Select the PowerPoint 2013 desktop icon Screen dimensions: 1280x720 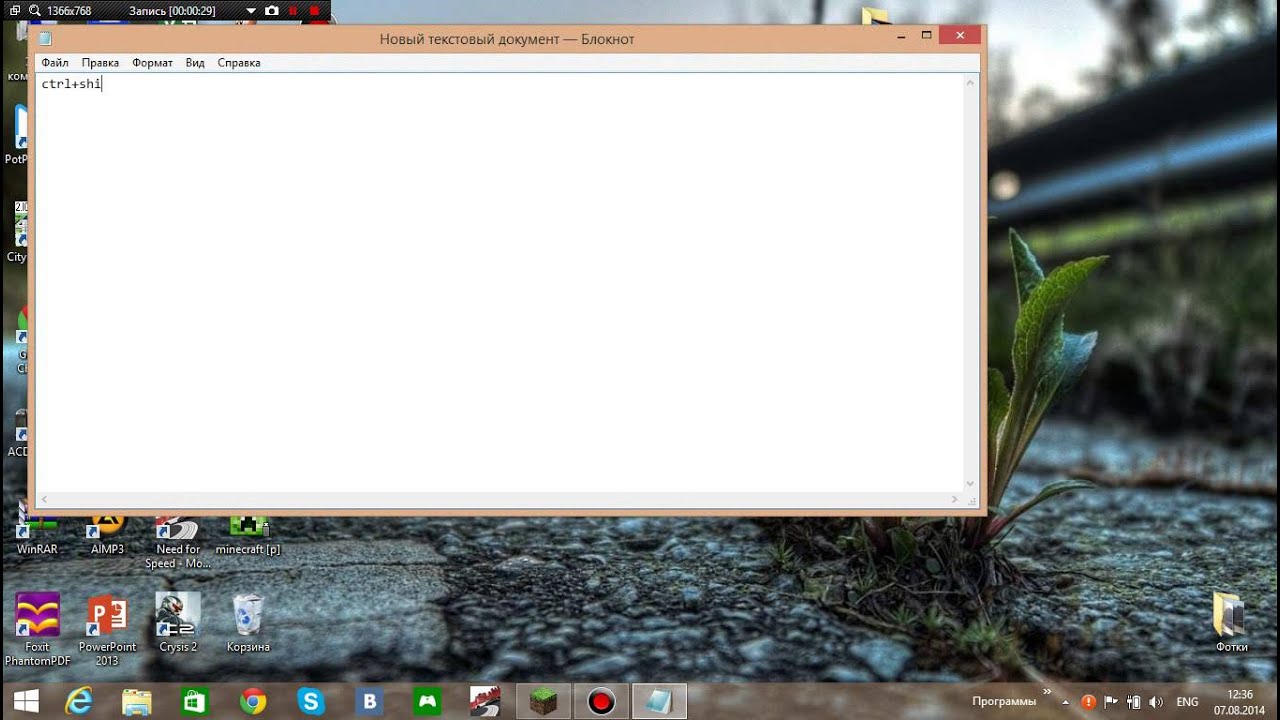pyautogui.click(x=107, y=630)
